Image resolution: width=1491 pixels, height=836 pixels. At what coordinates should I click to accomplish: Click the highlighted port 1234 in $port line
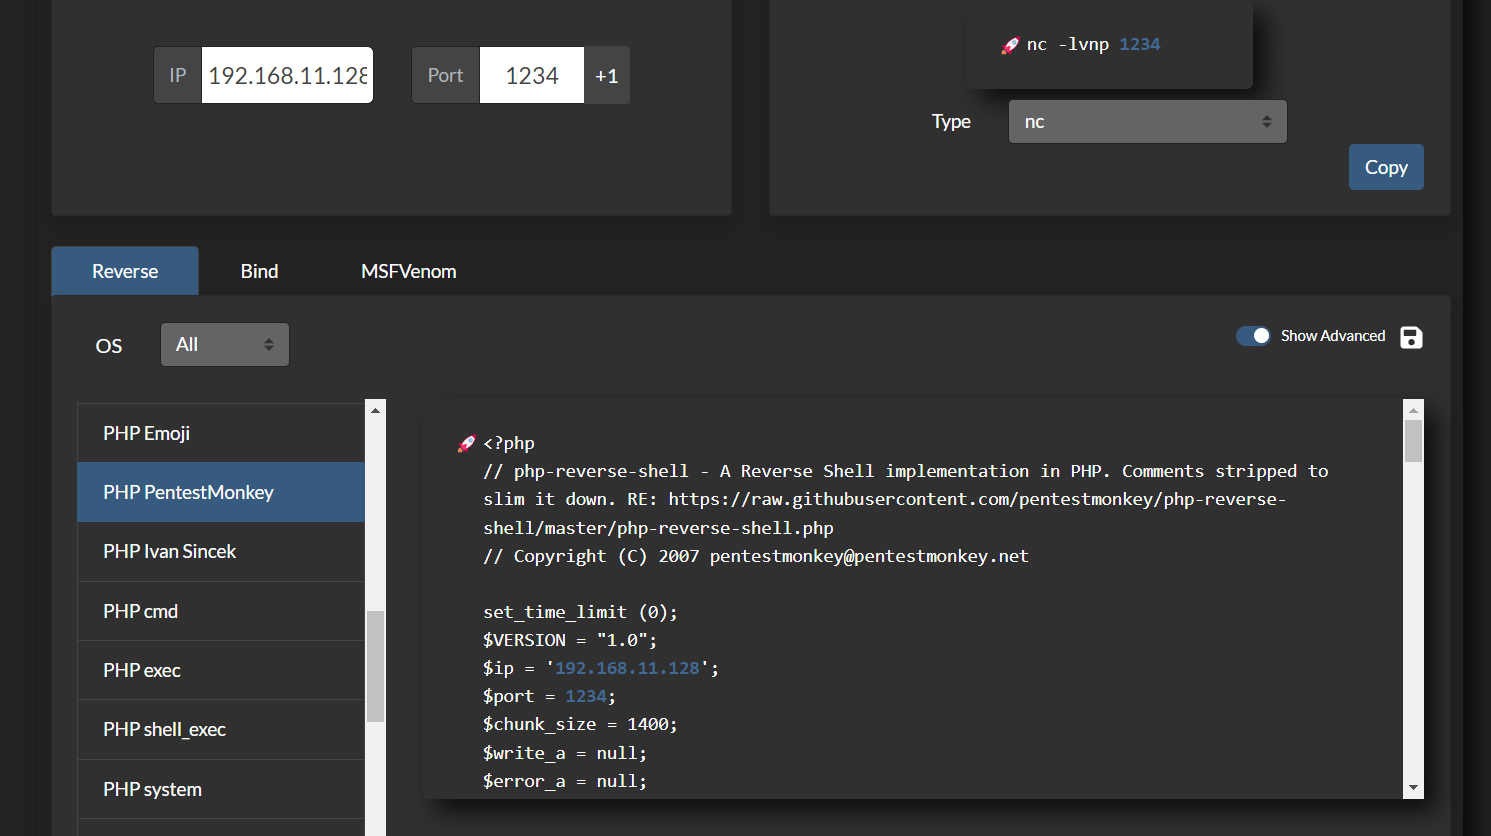tap(586, 696)
